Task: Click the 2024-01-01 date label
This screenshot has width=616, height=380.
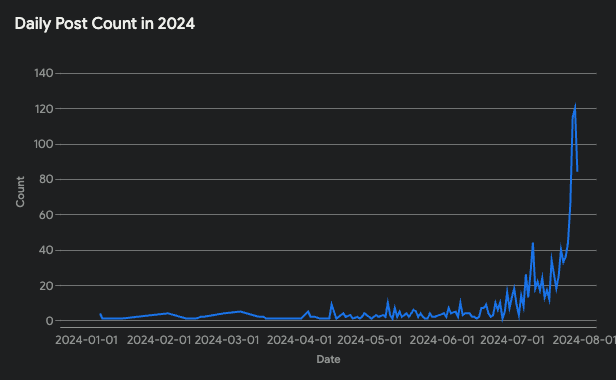Action: pos(86,340)
